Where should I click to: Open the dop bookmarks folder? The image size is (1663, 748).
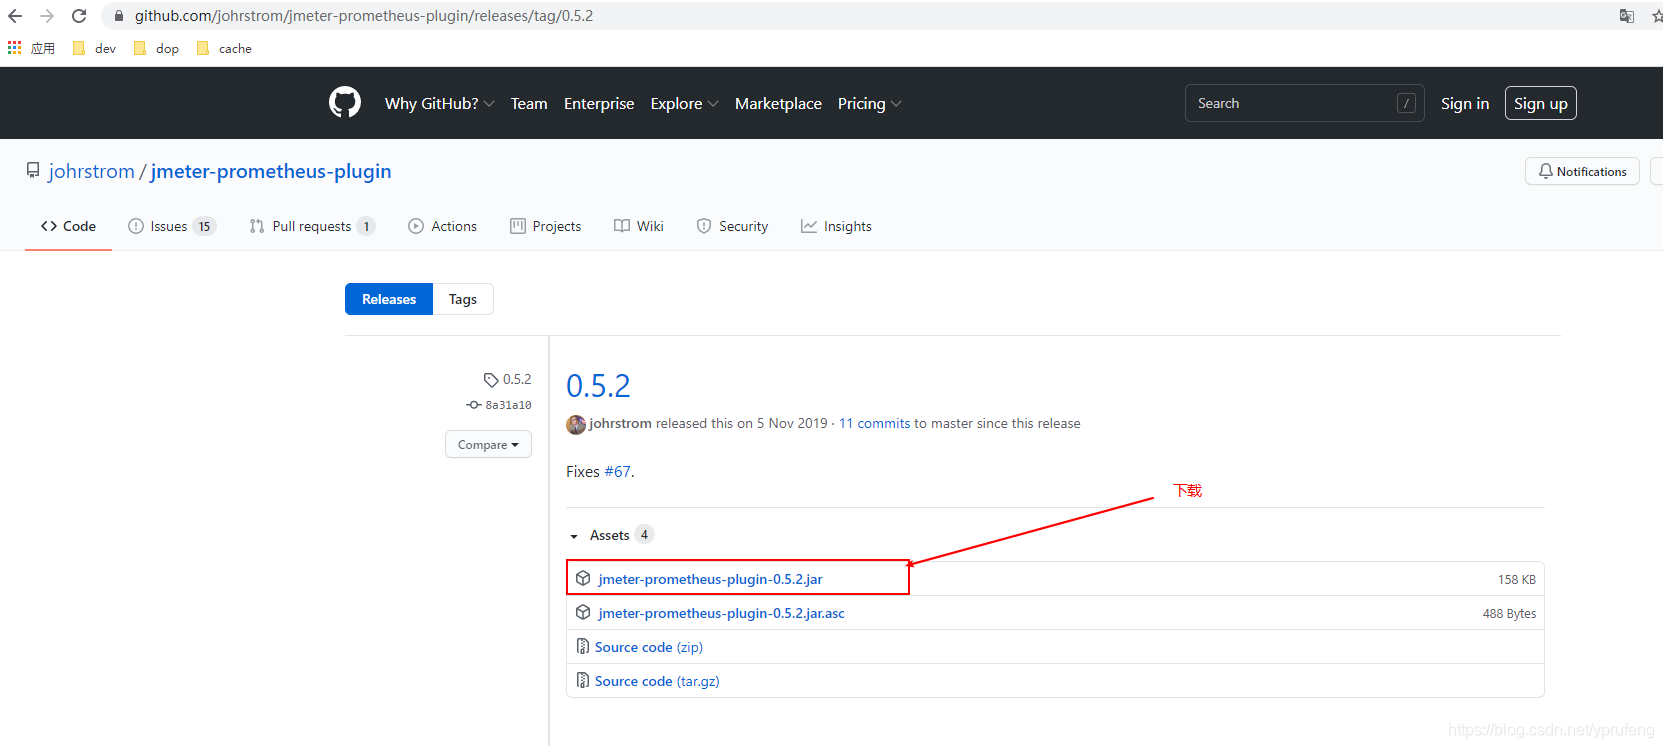pos(155,48)
